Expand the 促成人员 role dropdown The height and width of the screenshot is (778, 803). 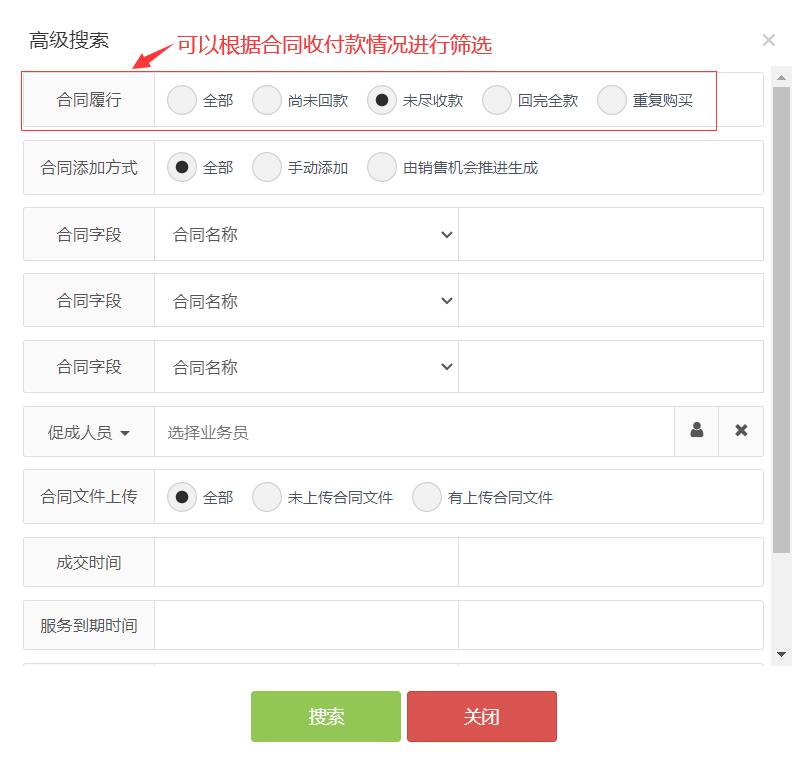click(89, 433)
